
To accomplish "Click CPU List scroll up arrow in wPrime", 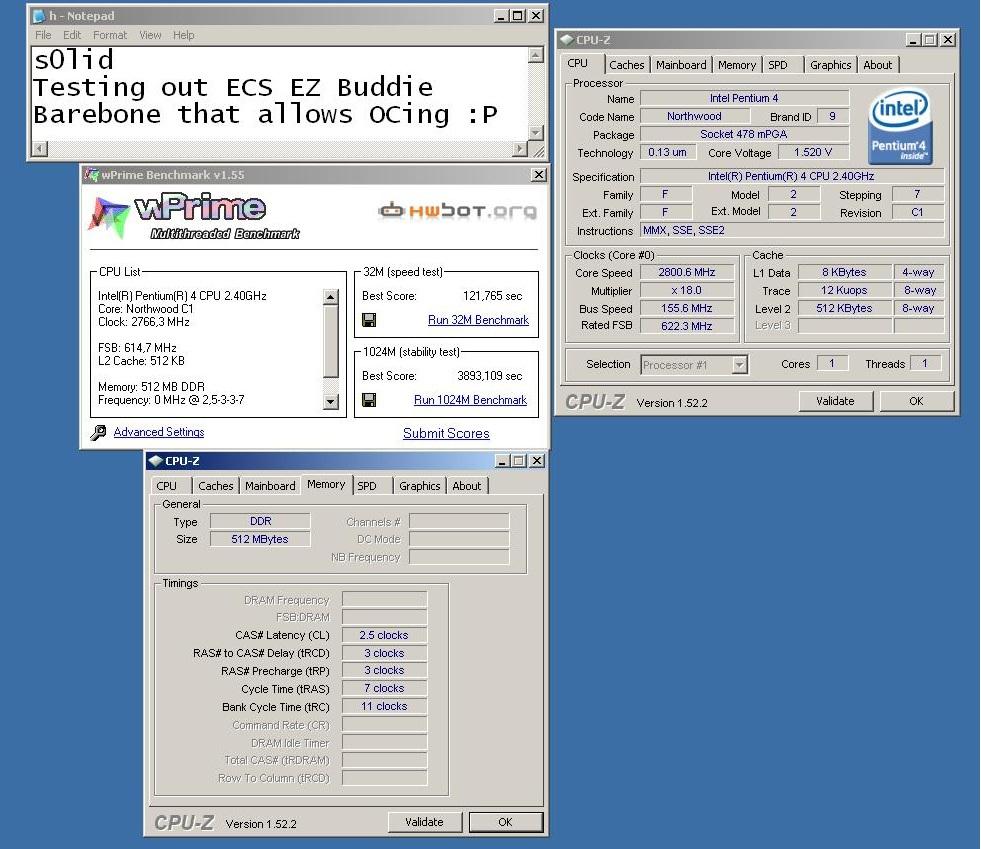I will [331, 297].
